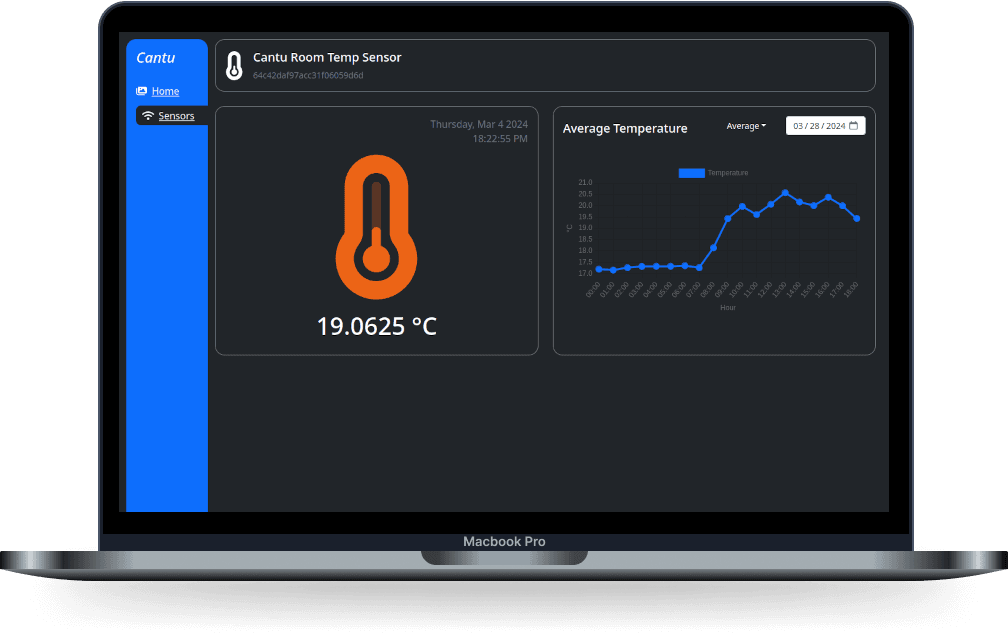This screenshot has width=1008, height=635.
Task: Click the Cantu logo text
Action: tap(156, 58)
